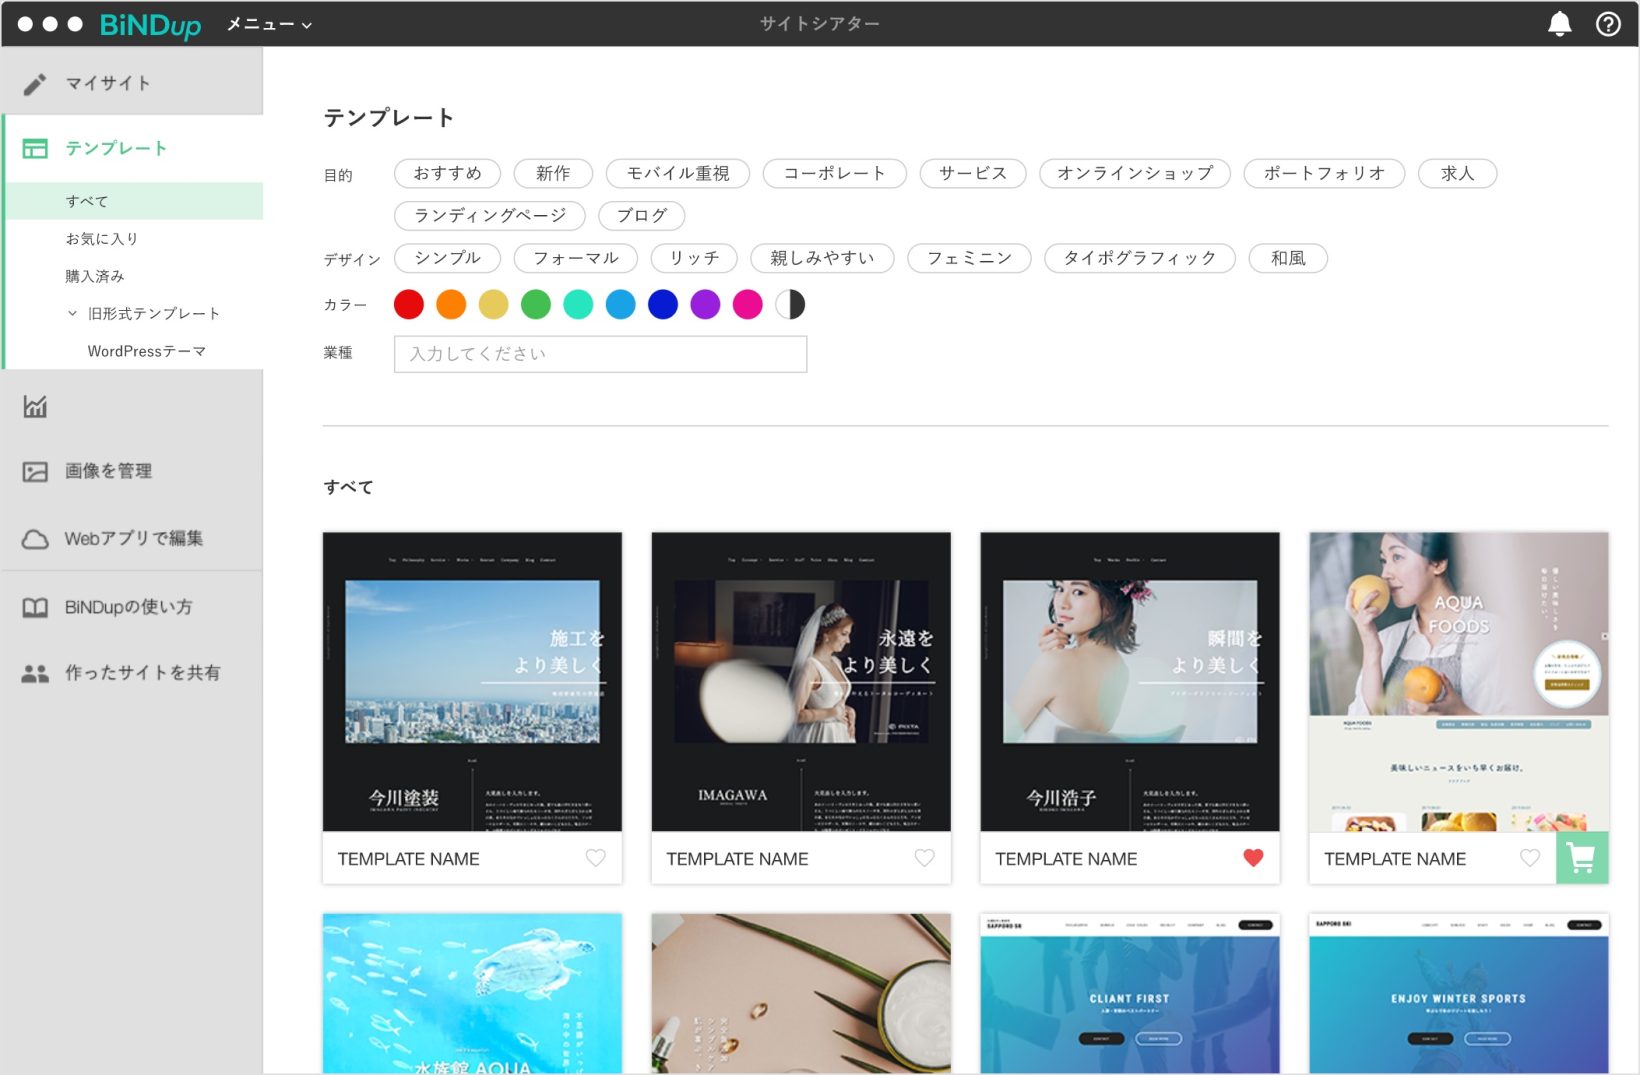
Task: Select お気に入り in the sidebar
Action: tap(102, 239)
